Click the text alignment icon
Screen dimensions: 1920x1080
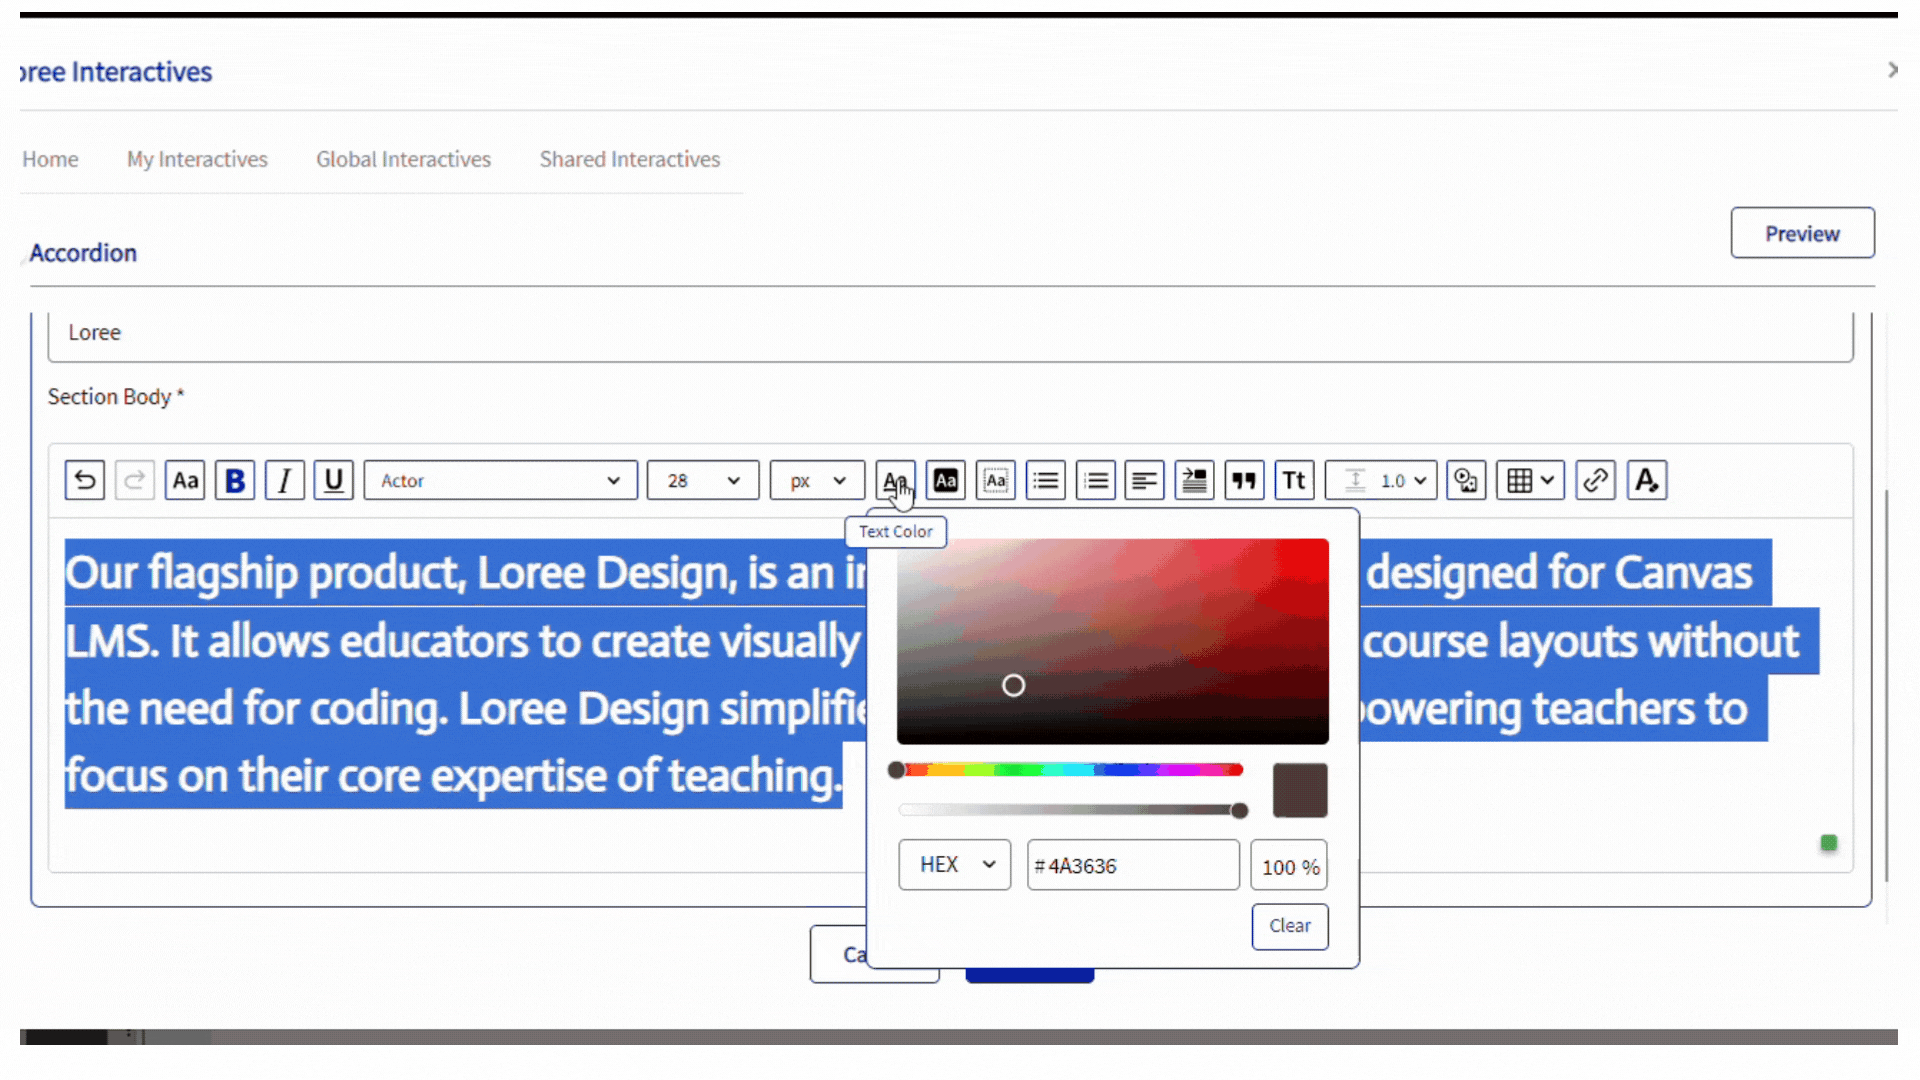(1144, 481)
